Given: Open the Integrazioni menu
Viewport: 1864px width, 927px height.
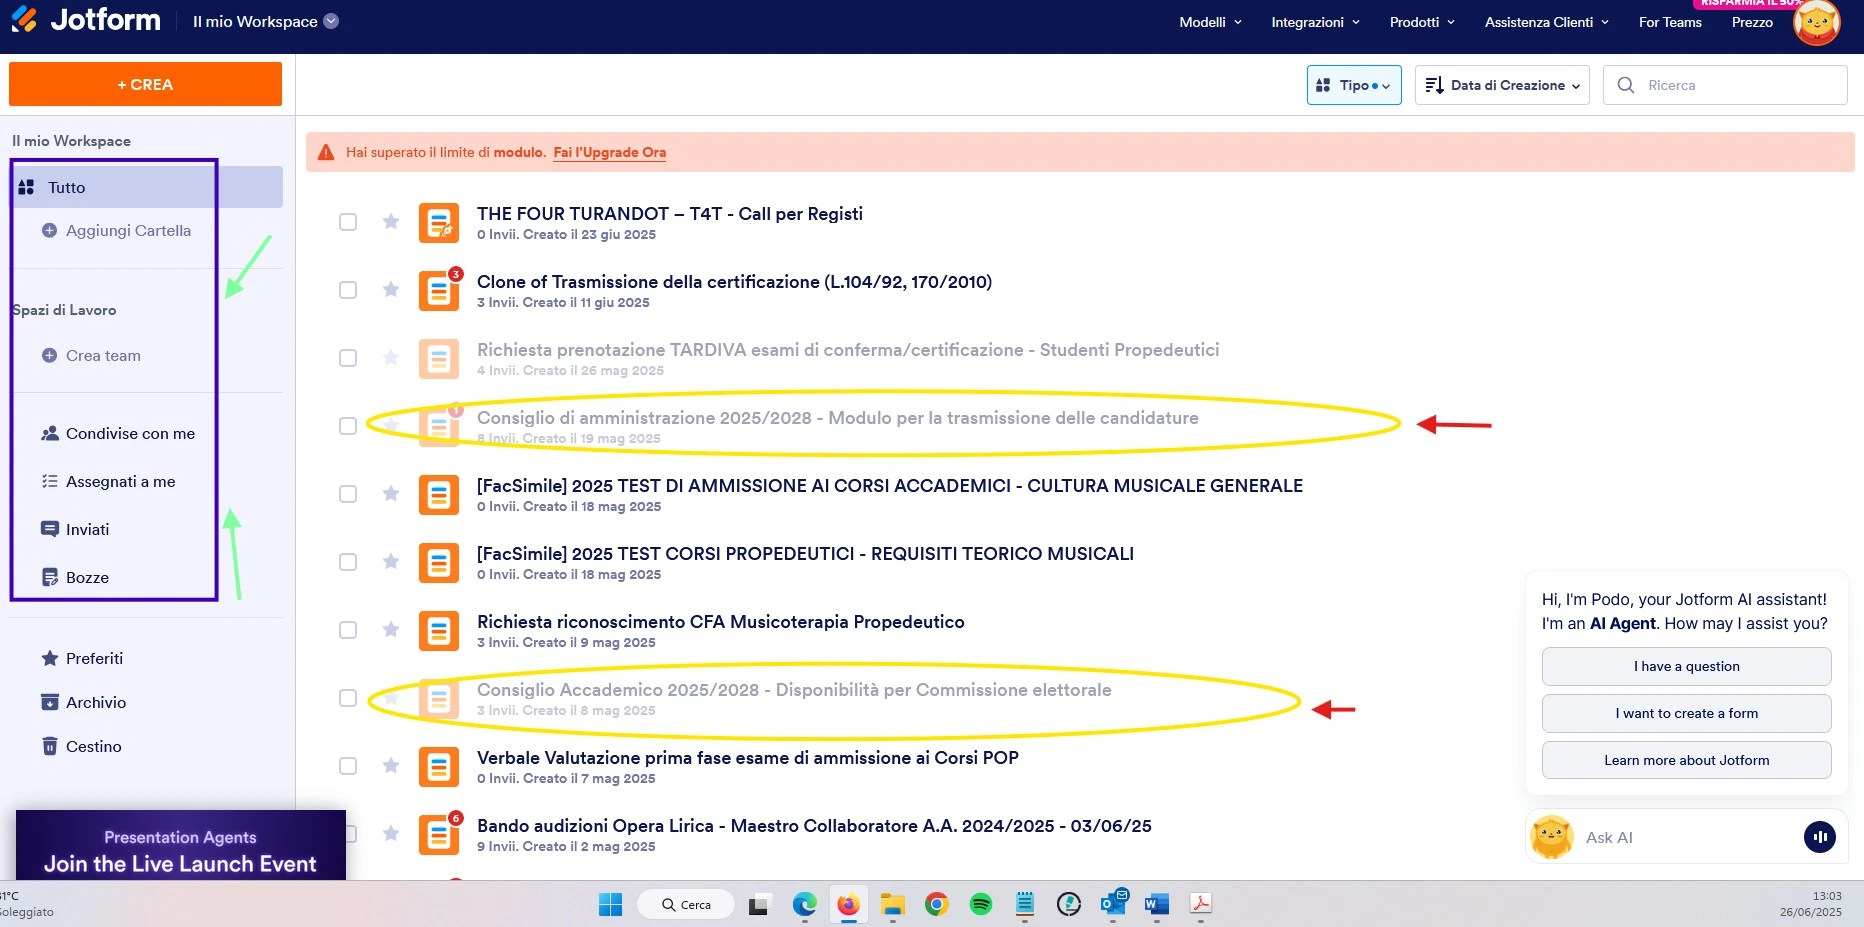Looking at the screenshot, I should click(x=1313, y=21).
